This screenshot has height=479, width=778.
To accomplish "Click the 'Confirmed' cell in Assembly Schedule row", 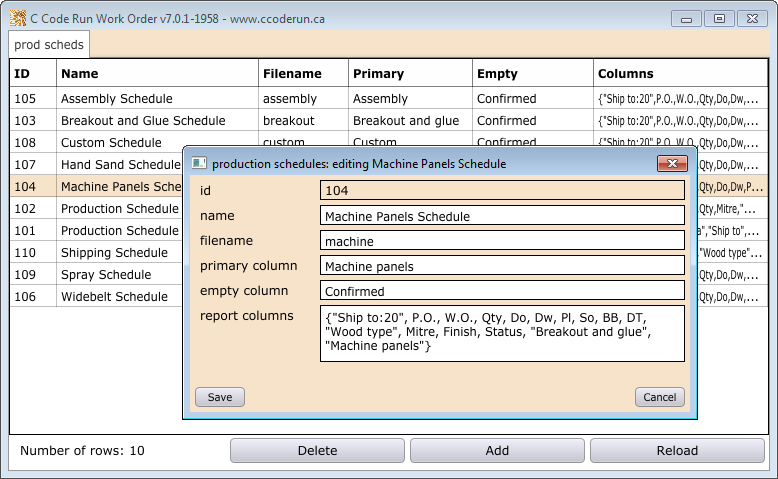I will 532,99.
